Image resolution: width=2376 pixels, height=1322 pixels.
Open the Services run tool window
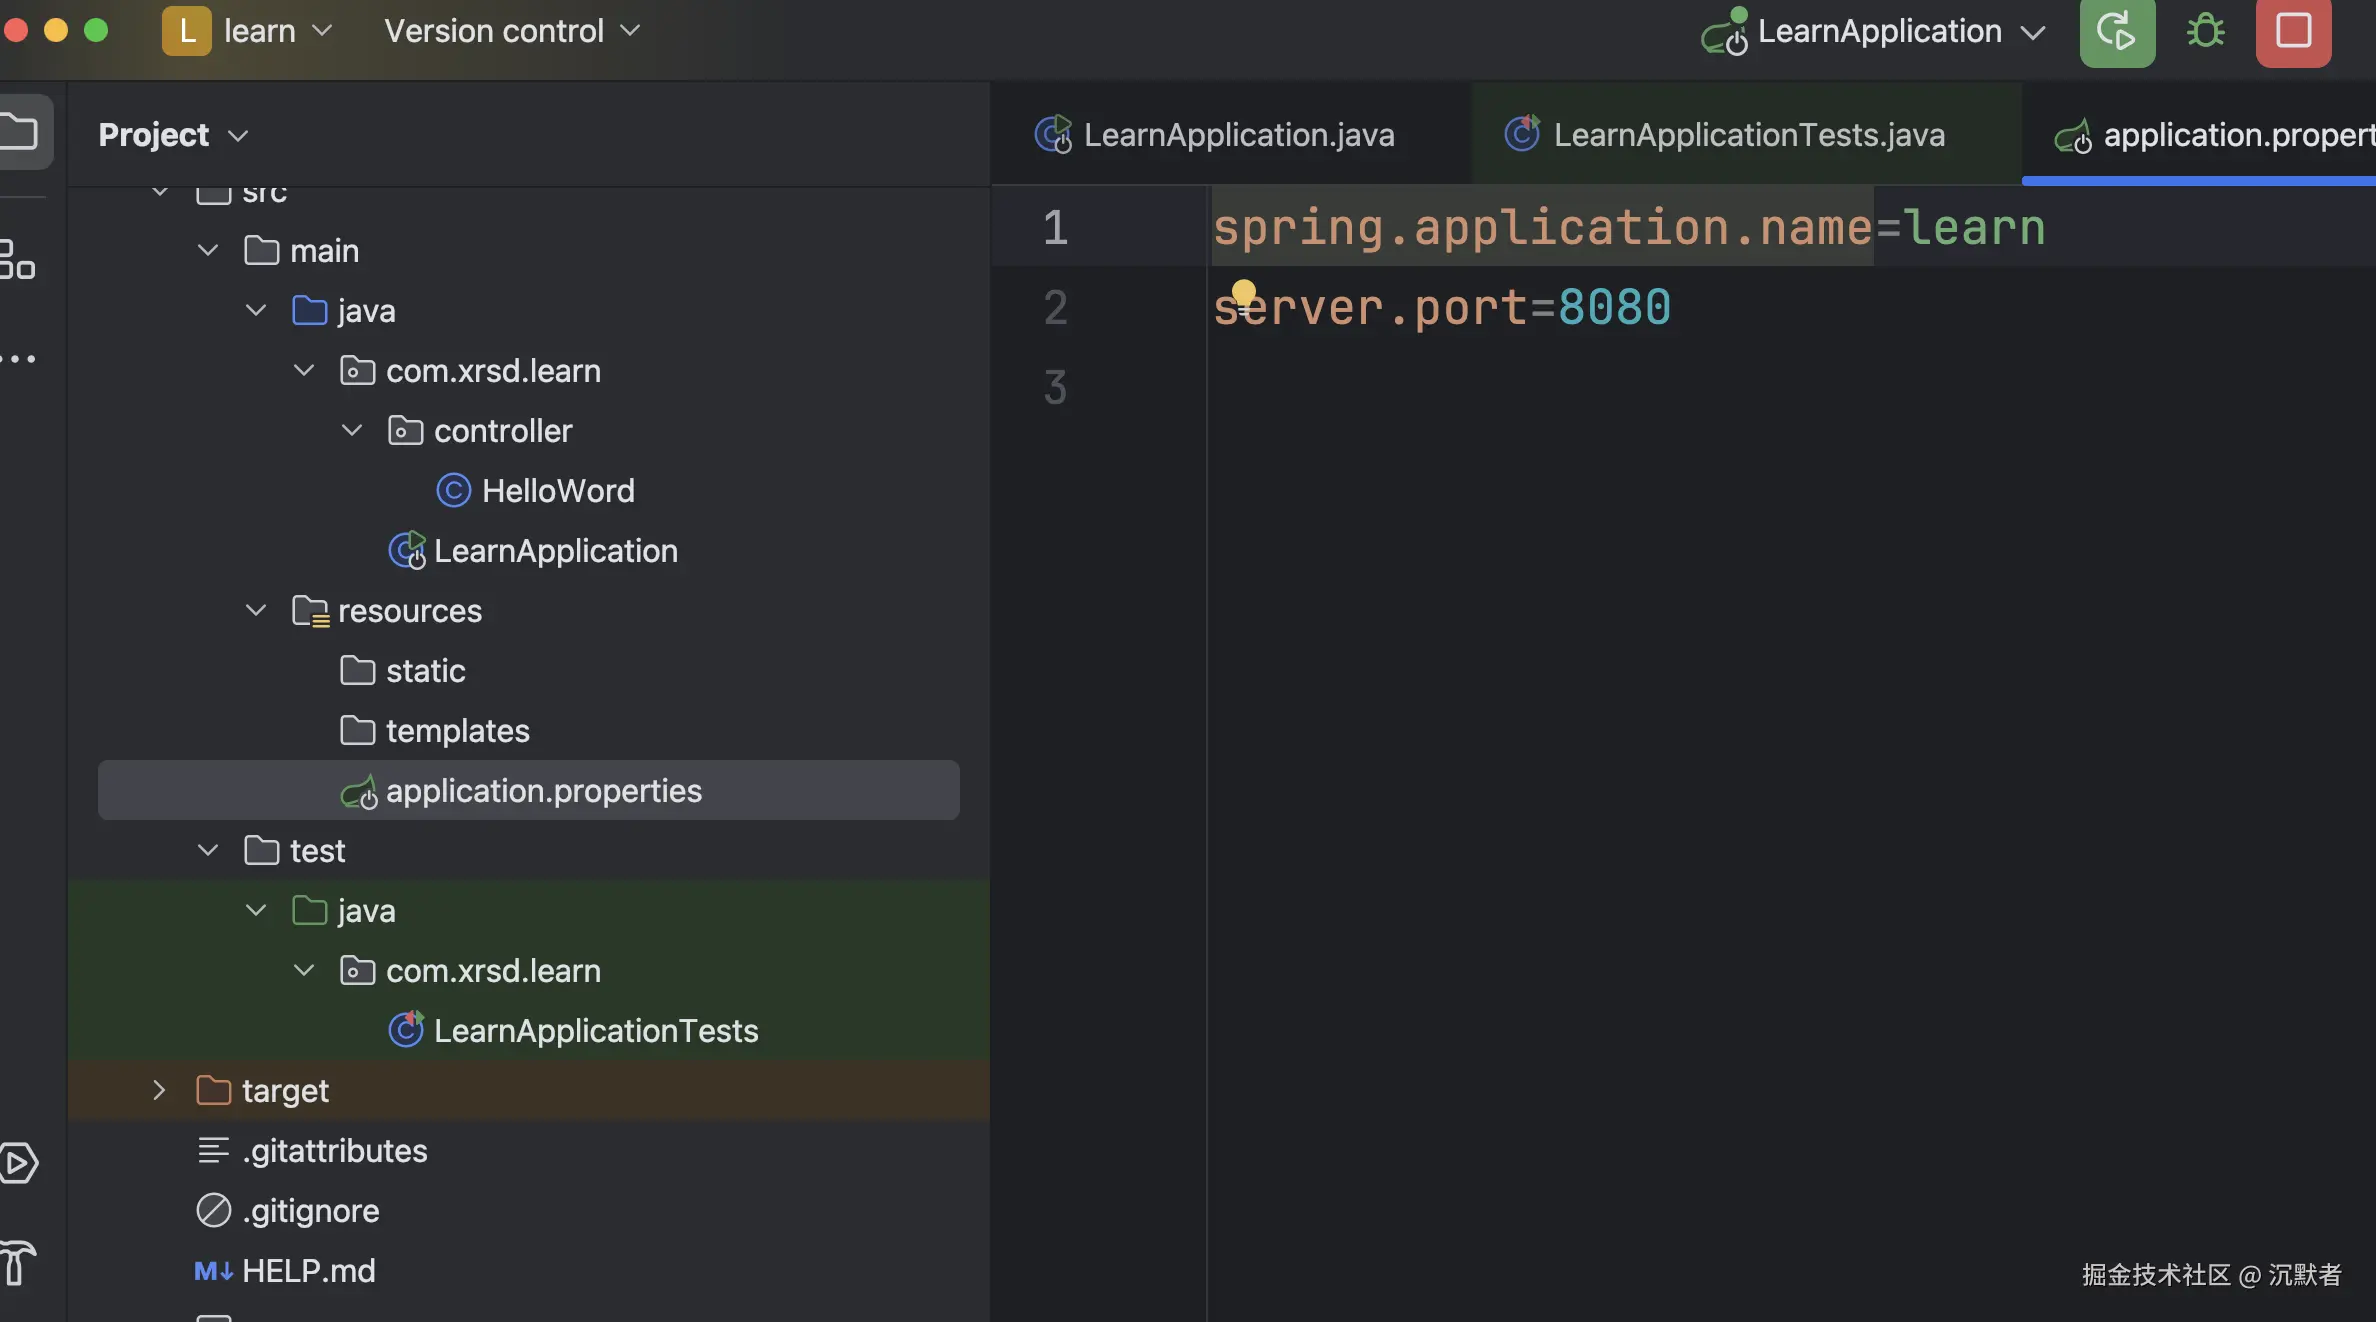coord(18,1162)
